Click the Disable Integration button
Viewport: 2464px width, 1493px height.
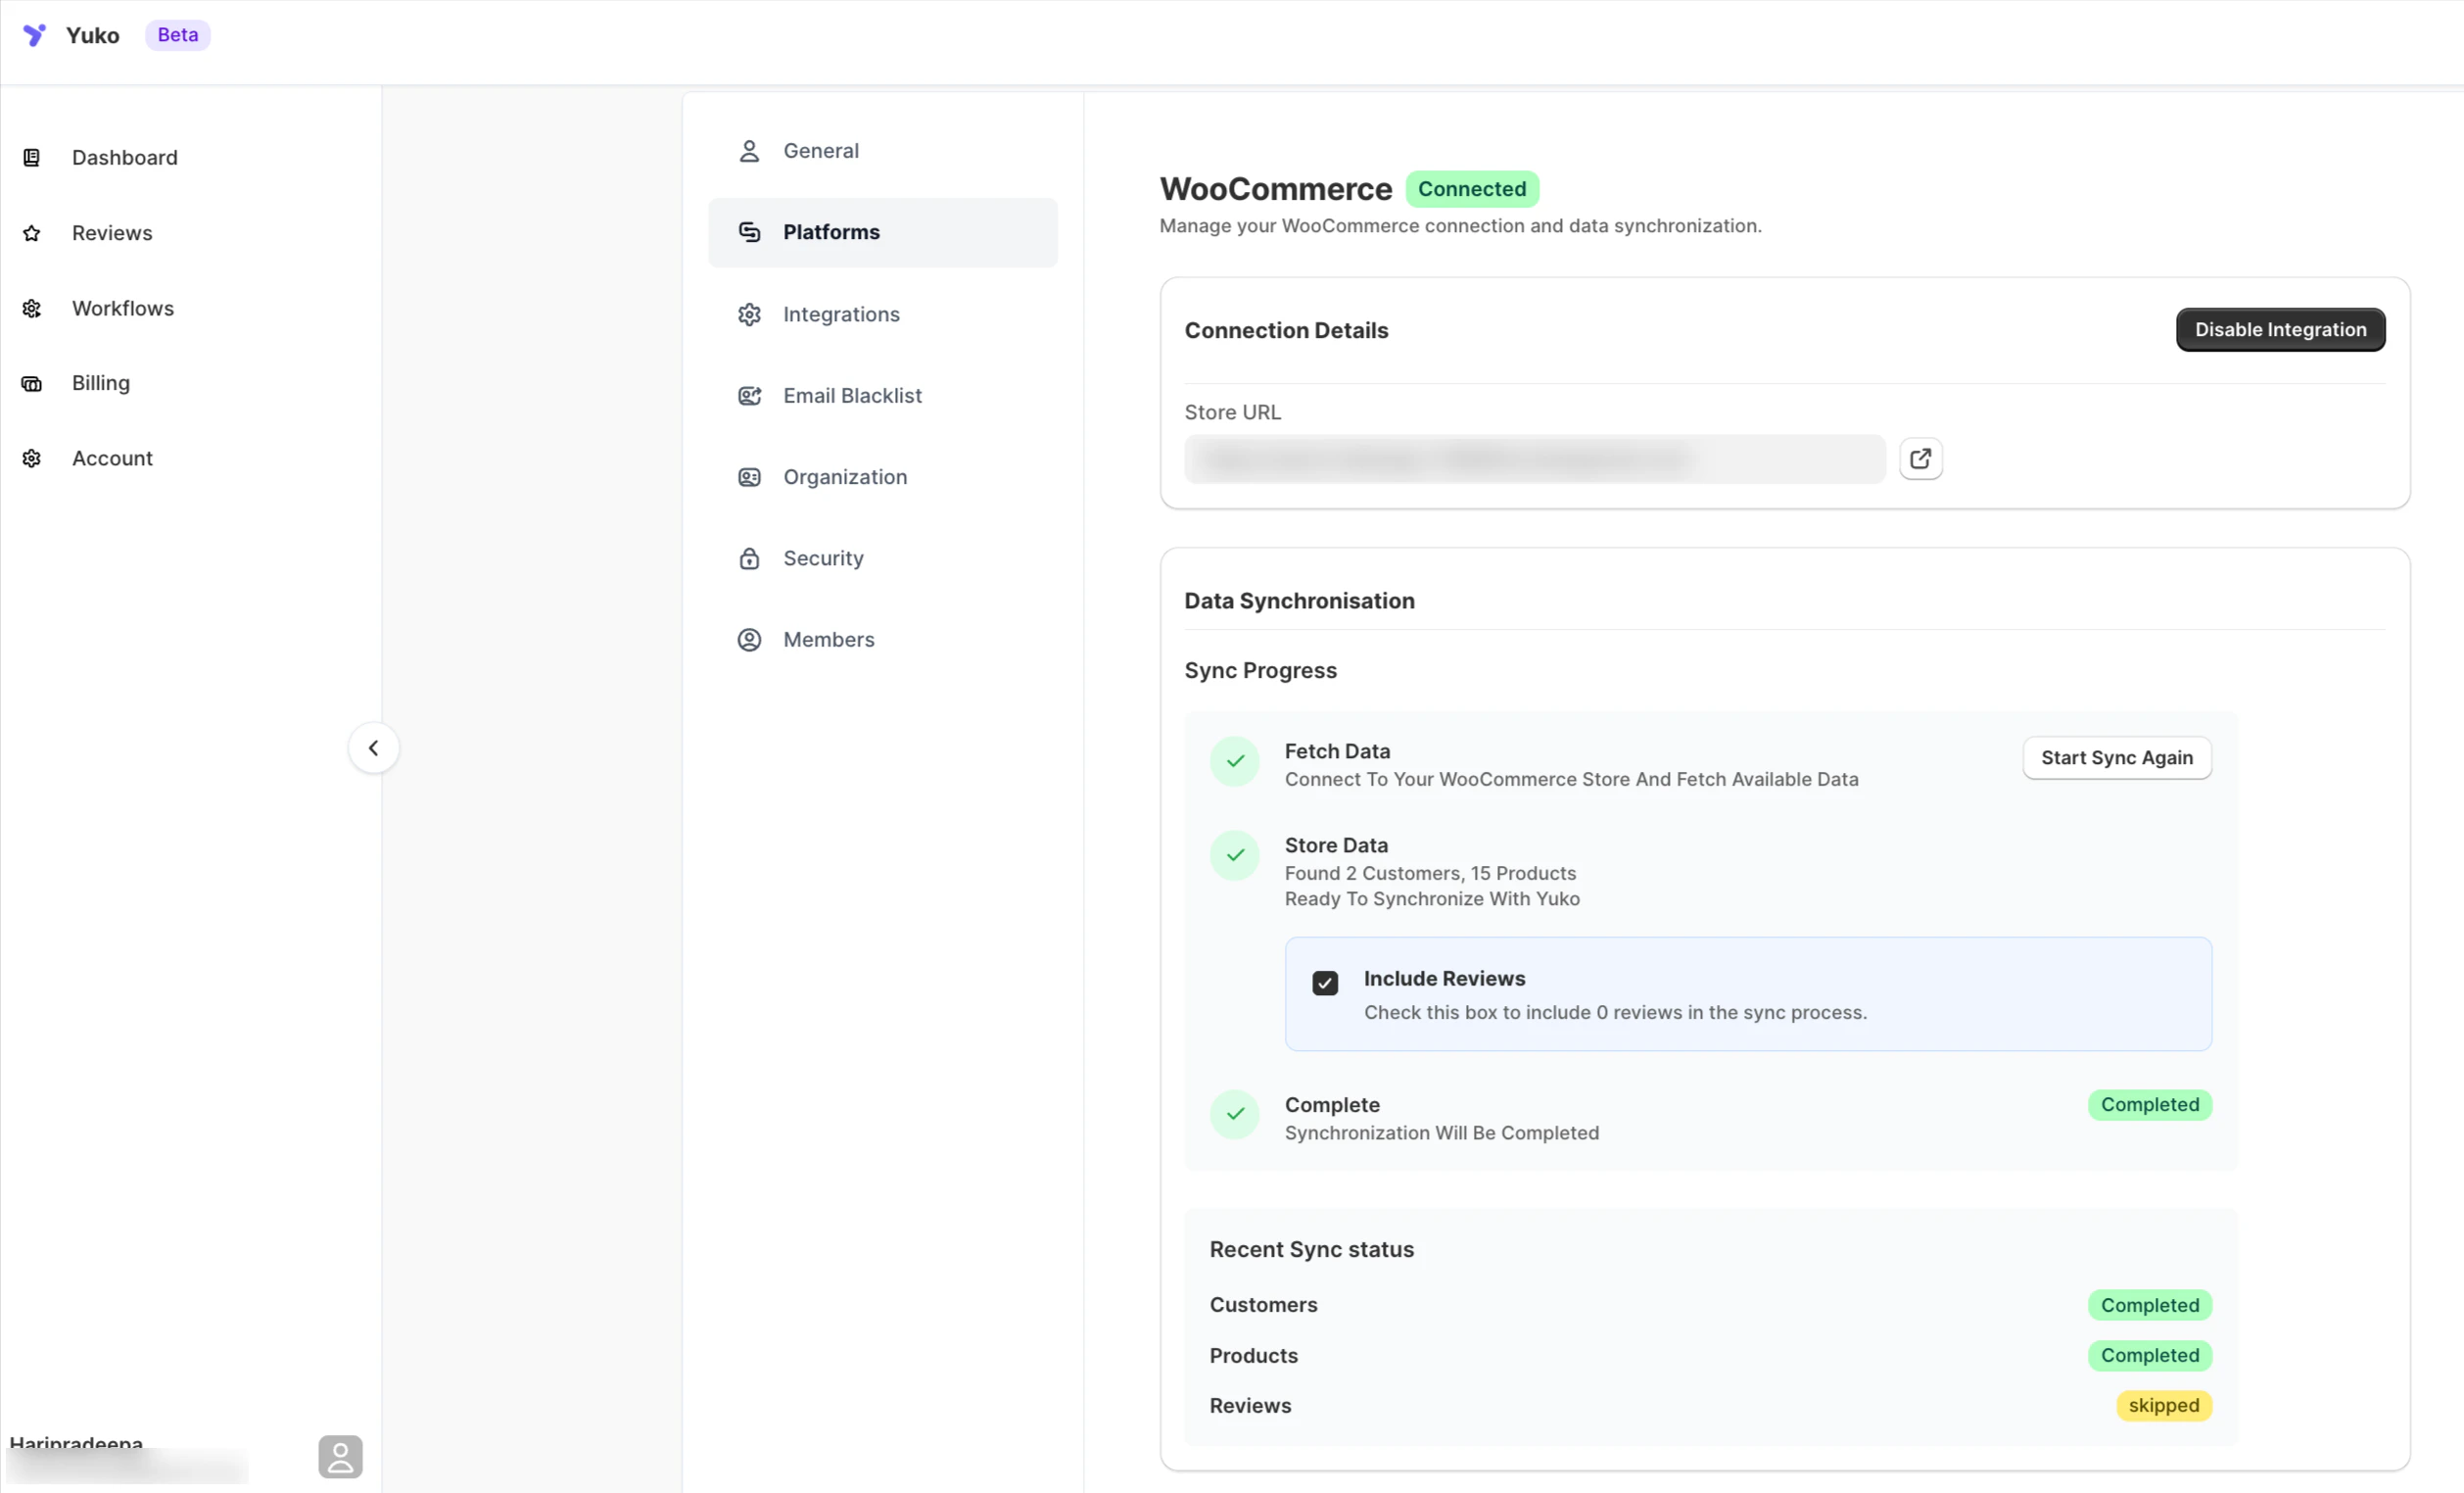[2280, 330]
